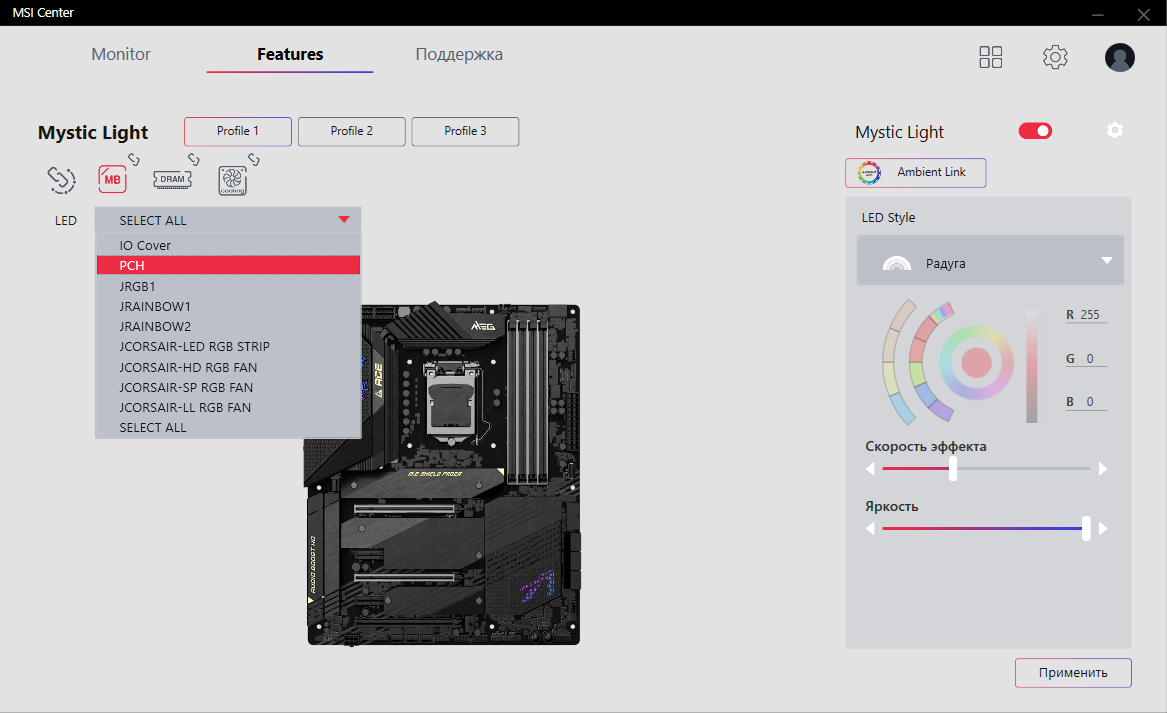Click the motherboard preview image
The width and height of the screenshot is (1167, 713).
[444, 474]
